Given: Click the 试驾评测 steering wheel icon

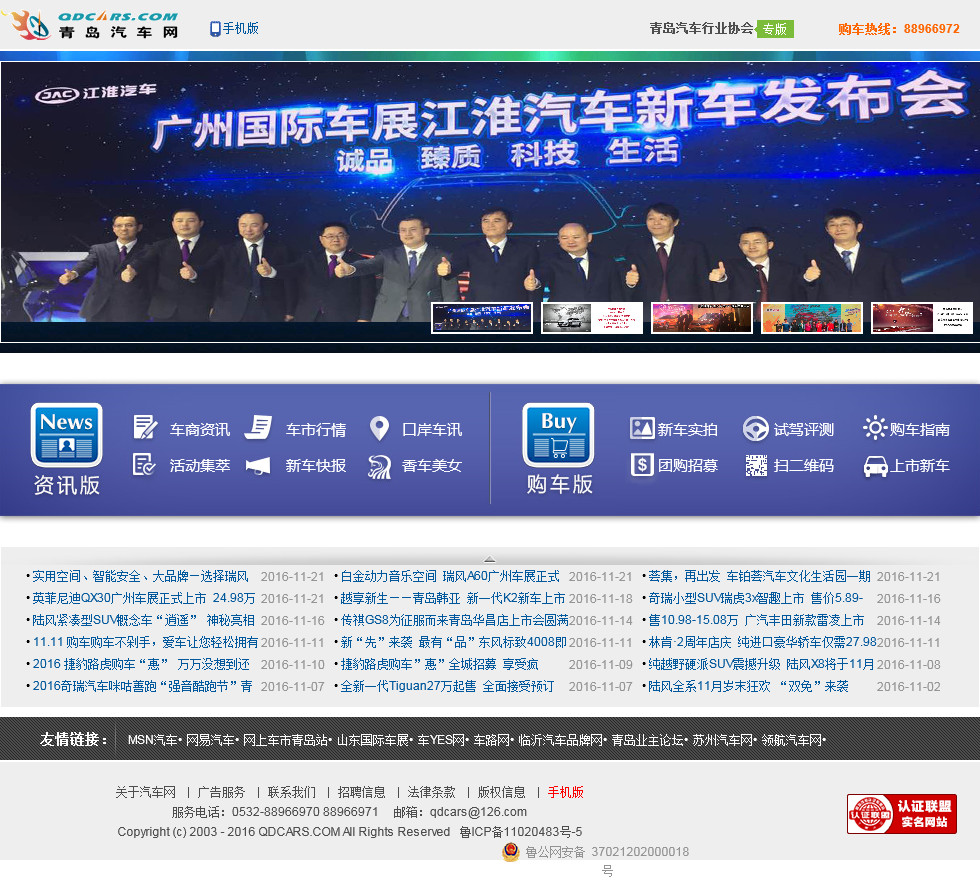Looking at the screenshot, I should [x=756, y=429].
